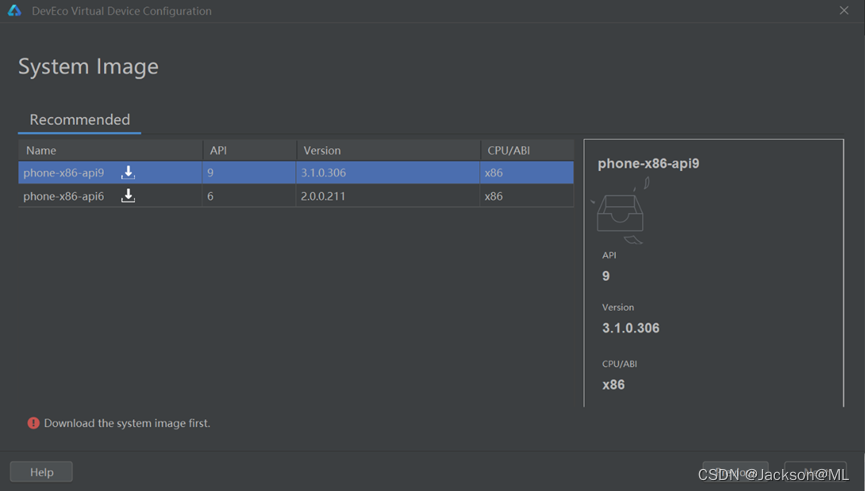
Task: Open the Help button
Action: pos(41,472)
